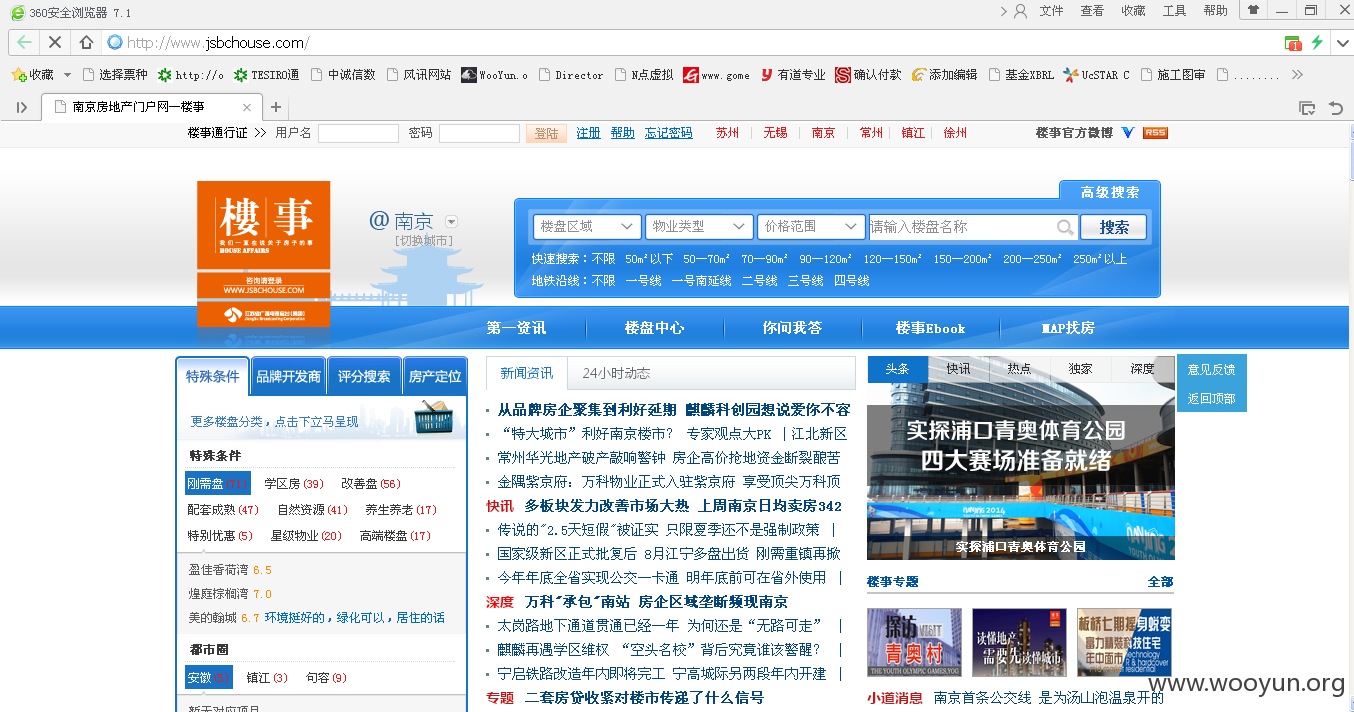
Task: Open the 楼盘区域 dropdown
Action: [587, 227]
